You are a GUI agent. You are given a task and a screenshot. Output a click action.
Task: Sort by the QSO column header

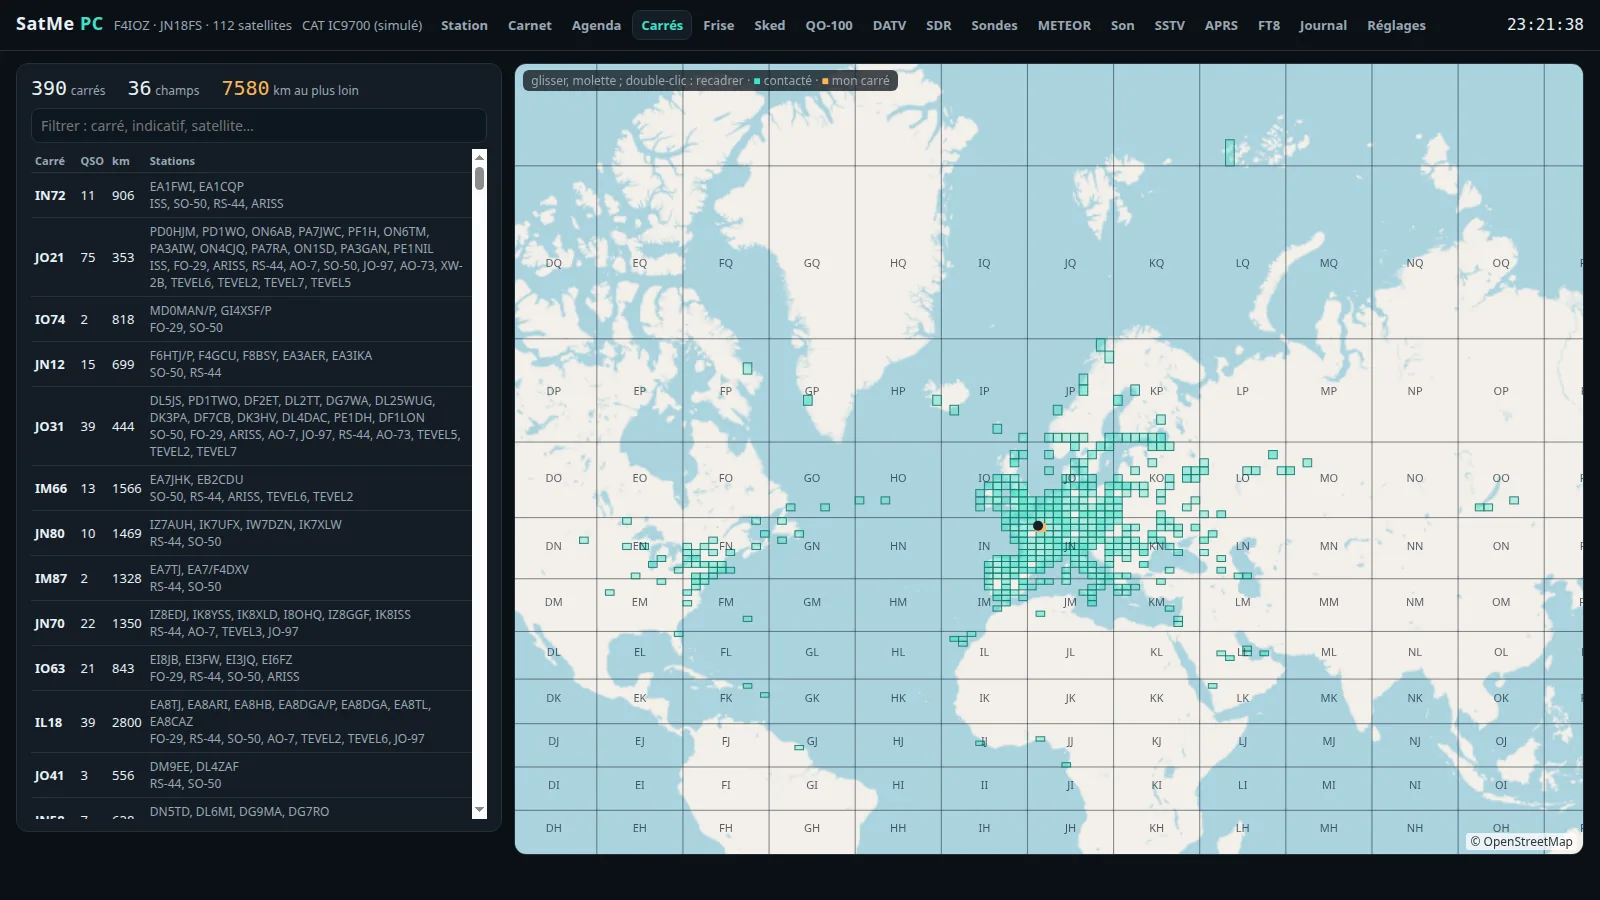[92, 161]
